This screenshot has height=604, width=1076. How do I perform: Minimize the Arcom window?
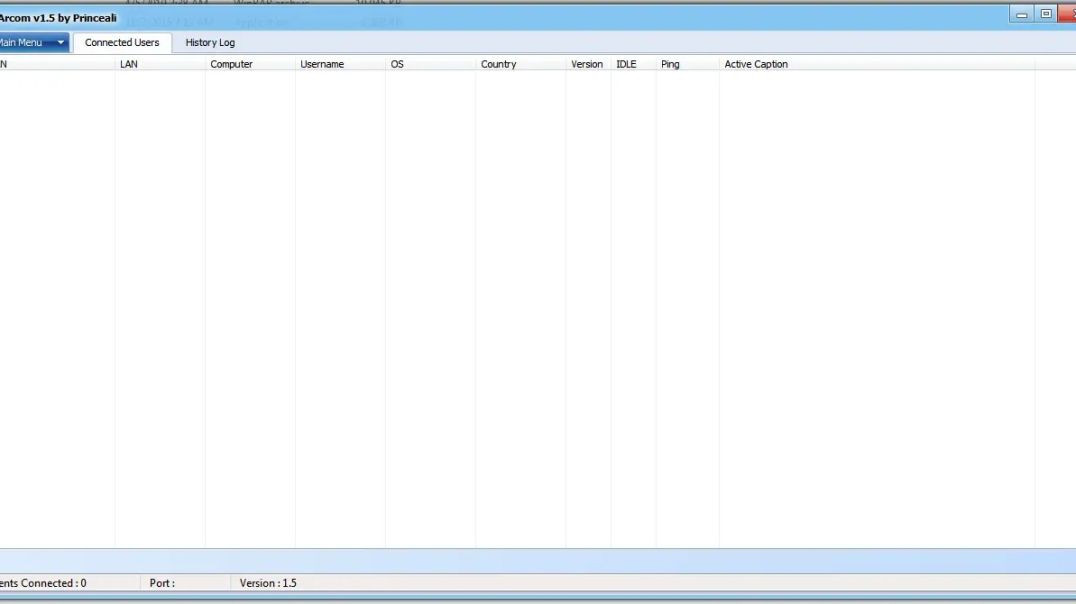[1022, 15]
